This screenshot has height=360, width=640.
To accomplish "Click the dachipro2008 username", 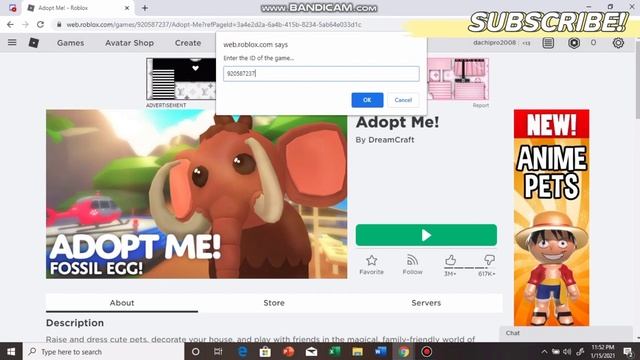I will click(494, 42).
